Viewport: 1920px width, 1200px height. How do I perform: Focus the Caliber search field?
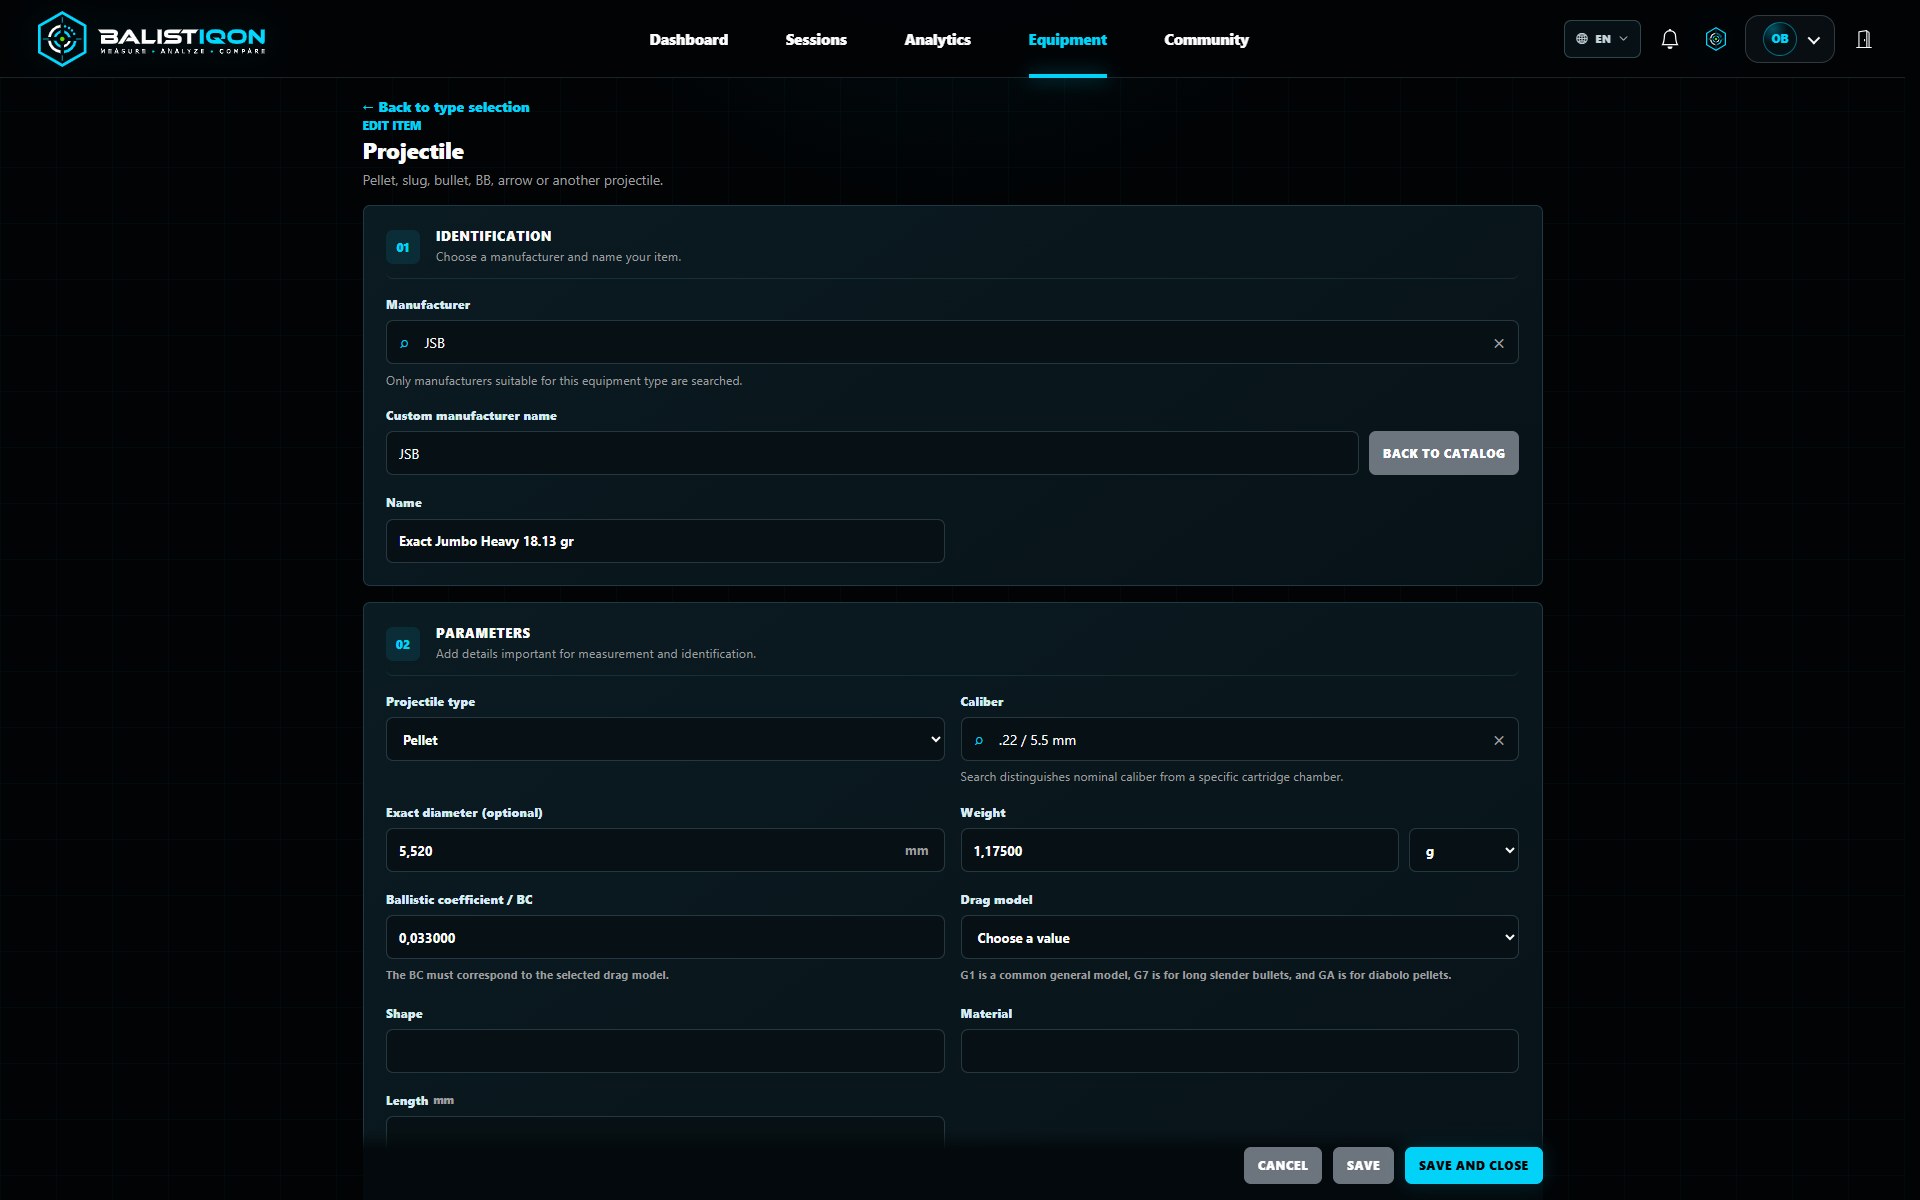coord(1239,739)
